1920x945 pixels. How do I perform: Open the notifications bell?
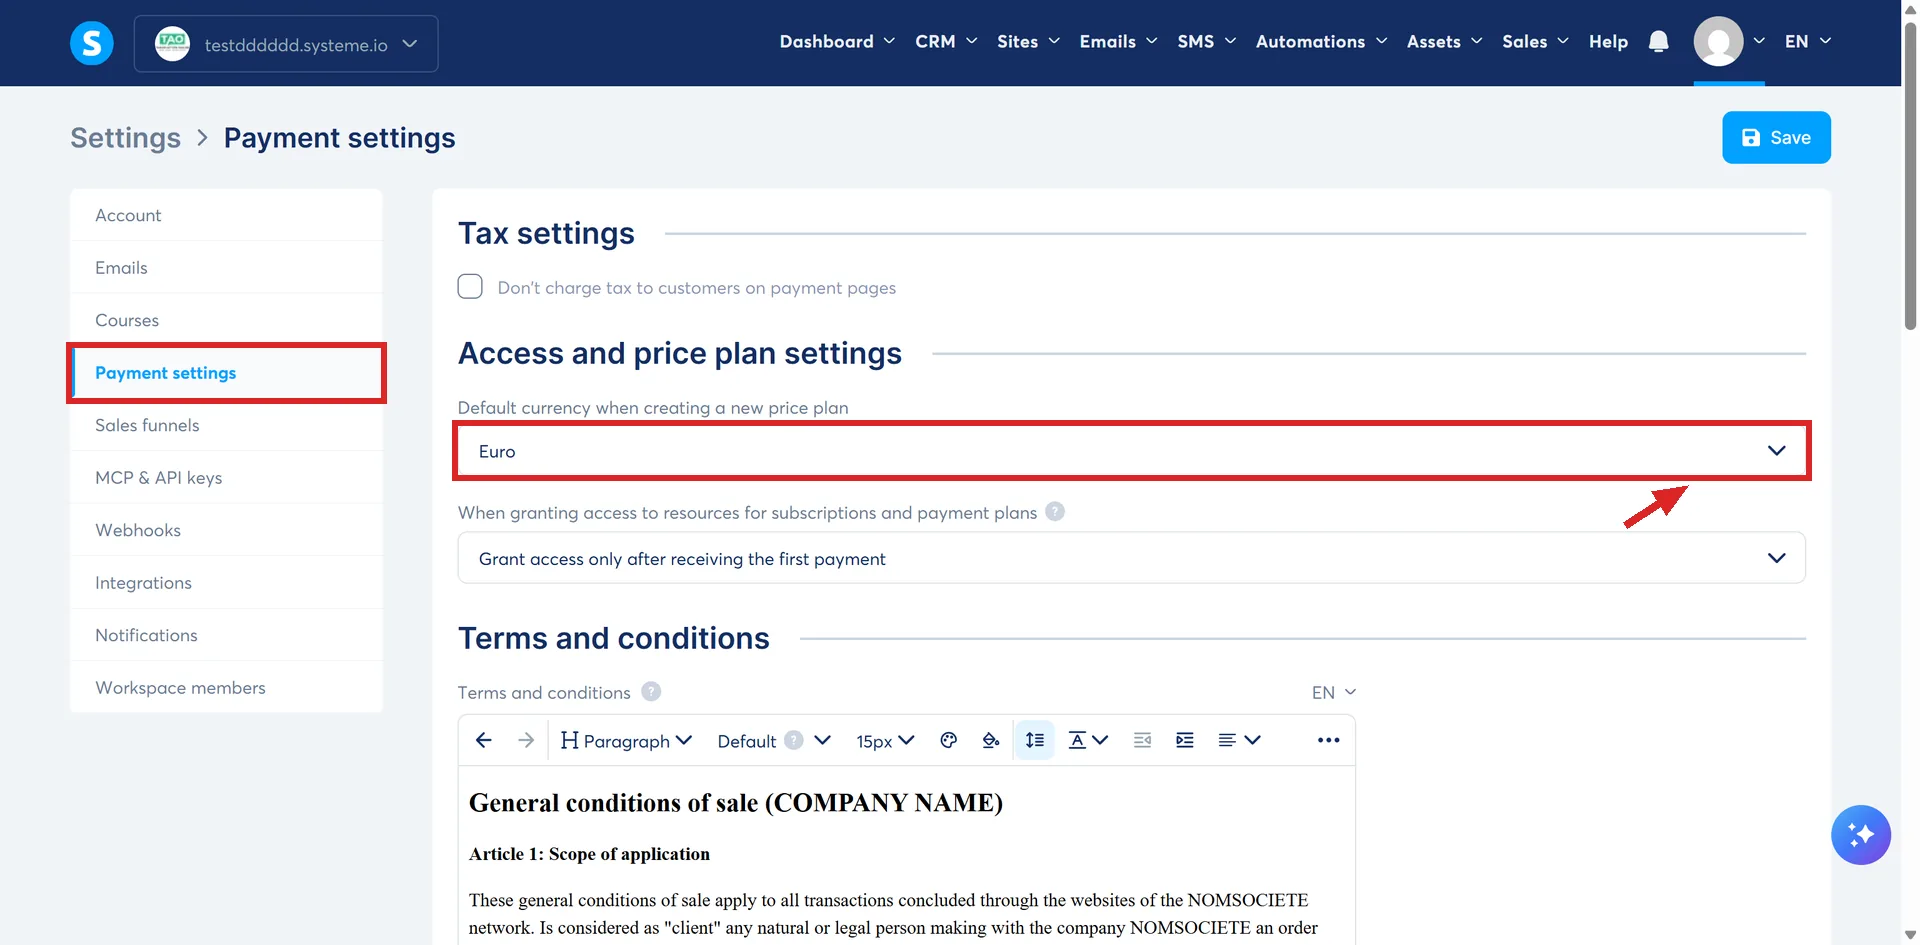tap(1658, 41)
